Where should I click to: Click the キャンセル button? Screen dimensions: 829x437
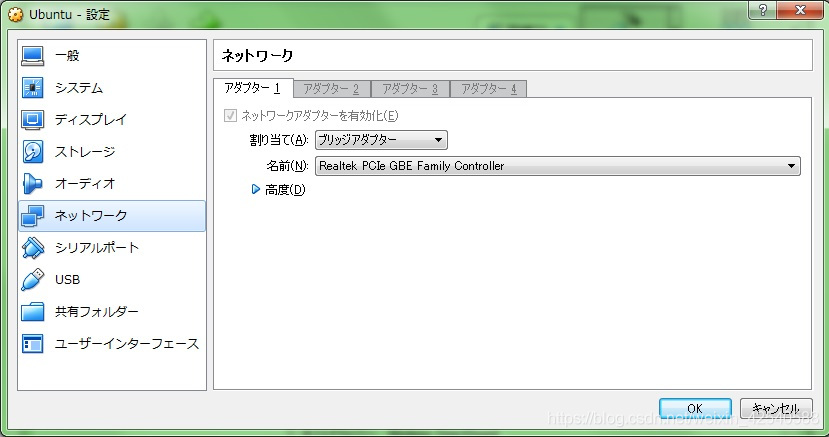[x=776, y=408]
